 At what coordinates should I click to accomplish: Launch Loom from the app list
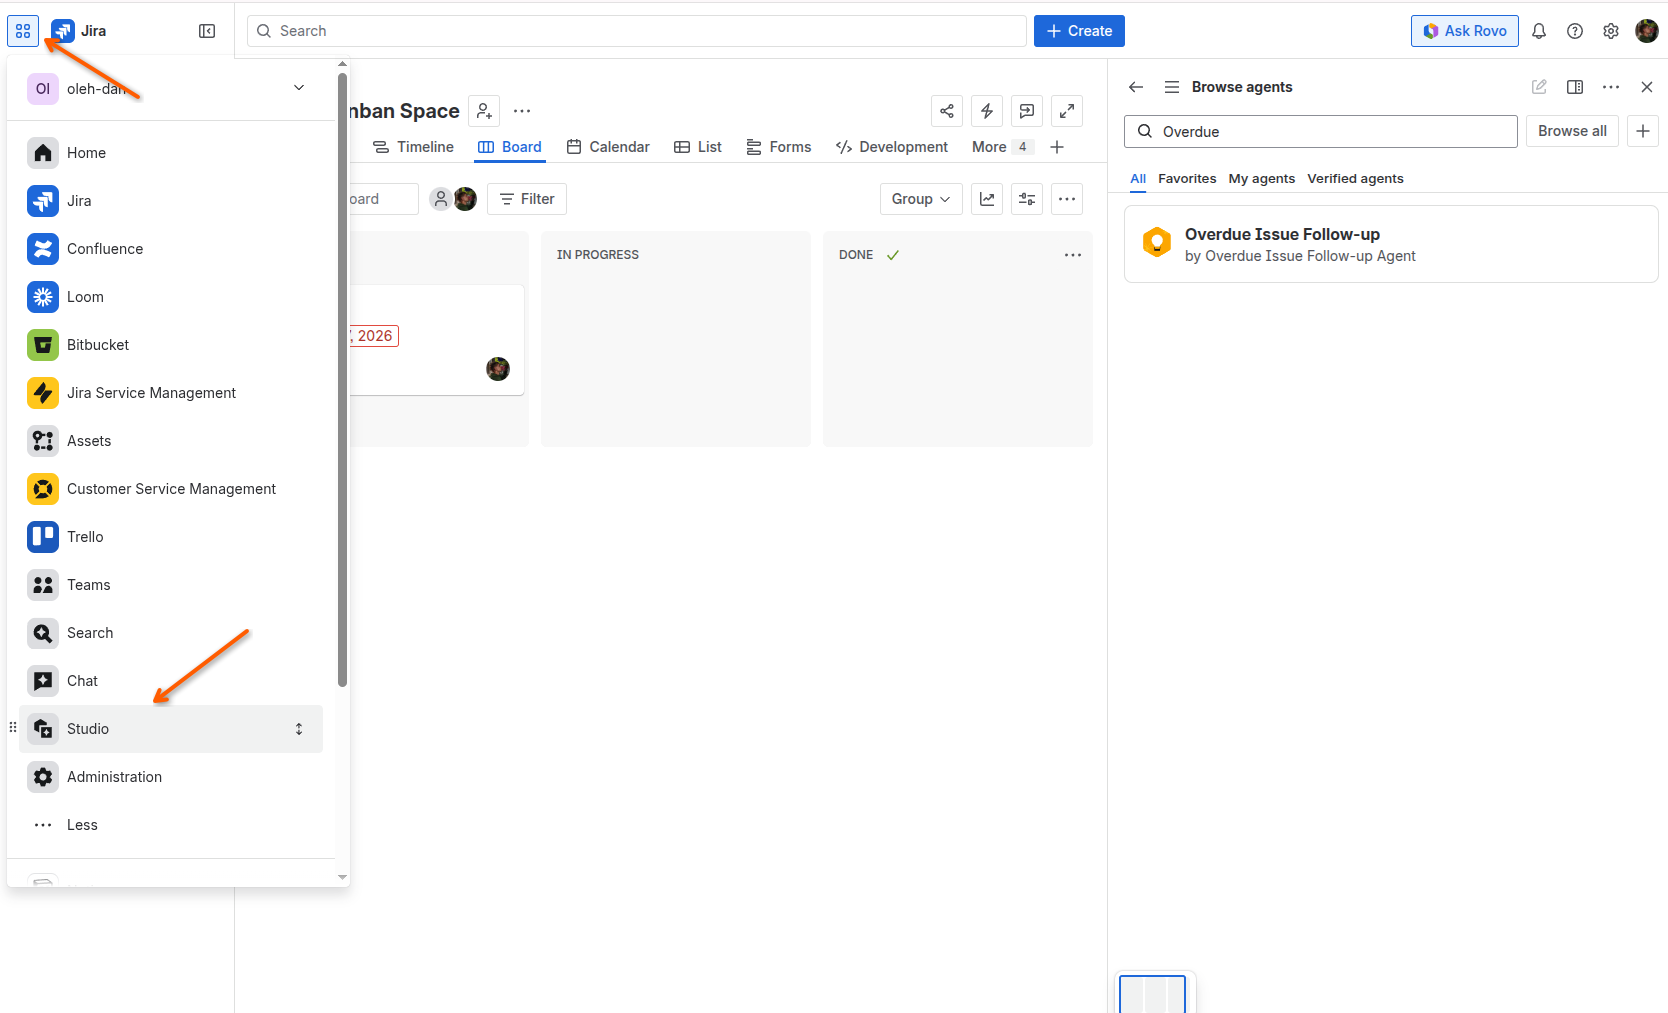171,297
